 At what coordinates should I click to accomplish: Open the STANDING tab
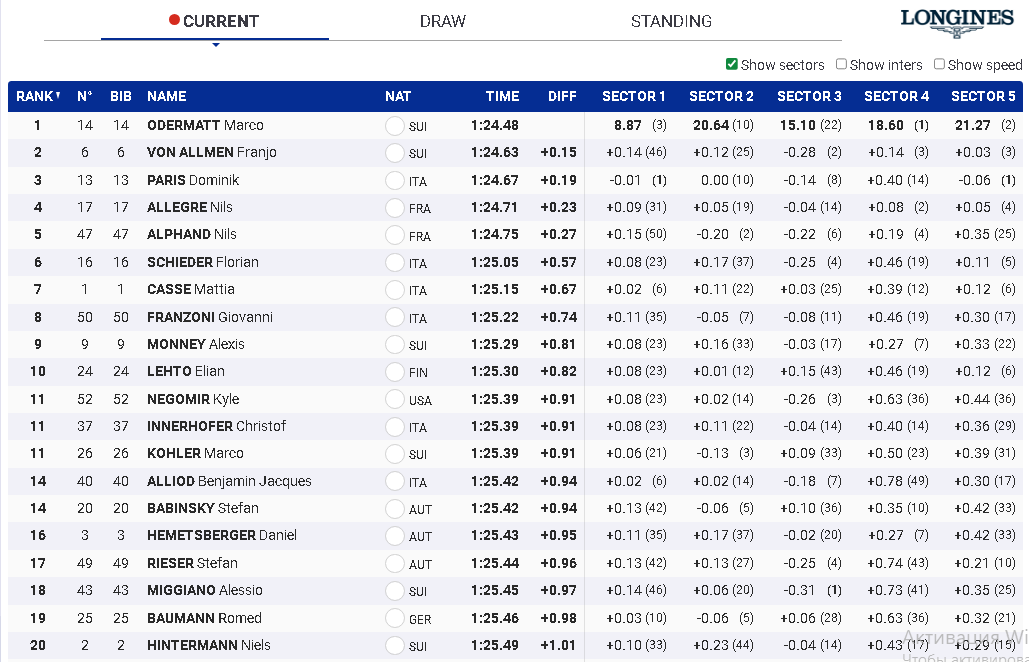[671, 21]
